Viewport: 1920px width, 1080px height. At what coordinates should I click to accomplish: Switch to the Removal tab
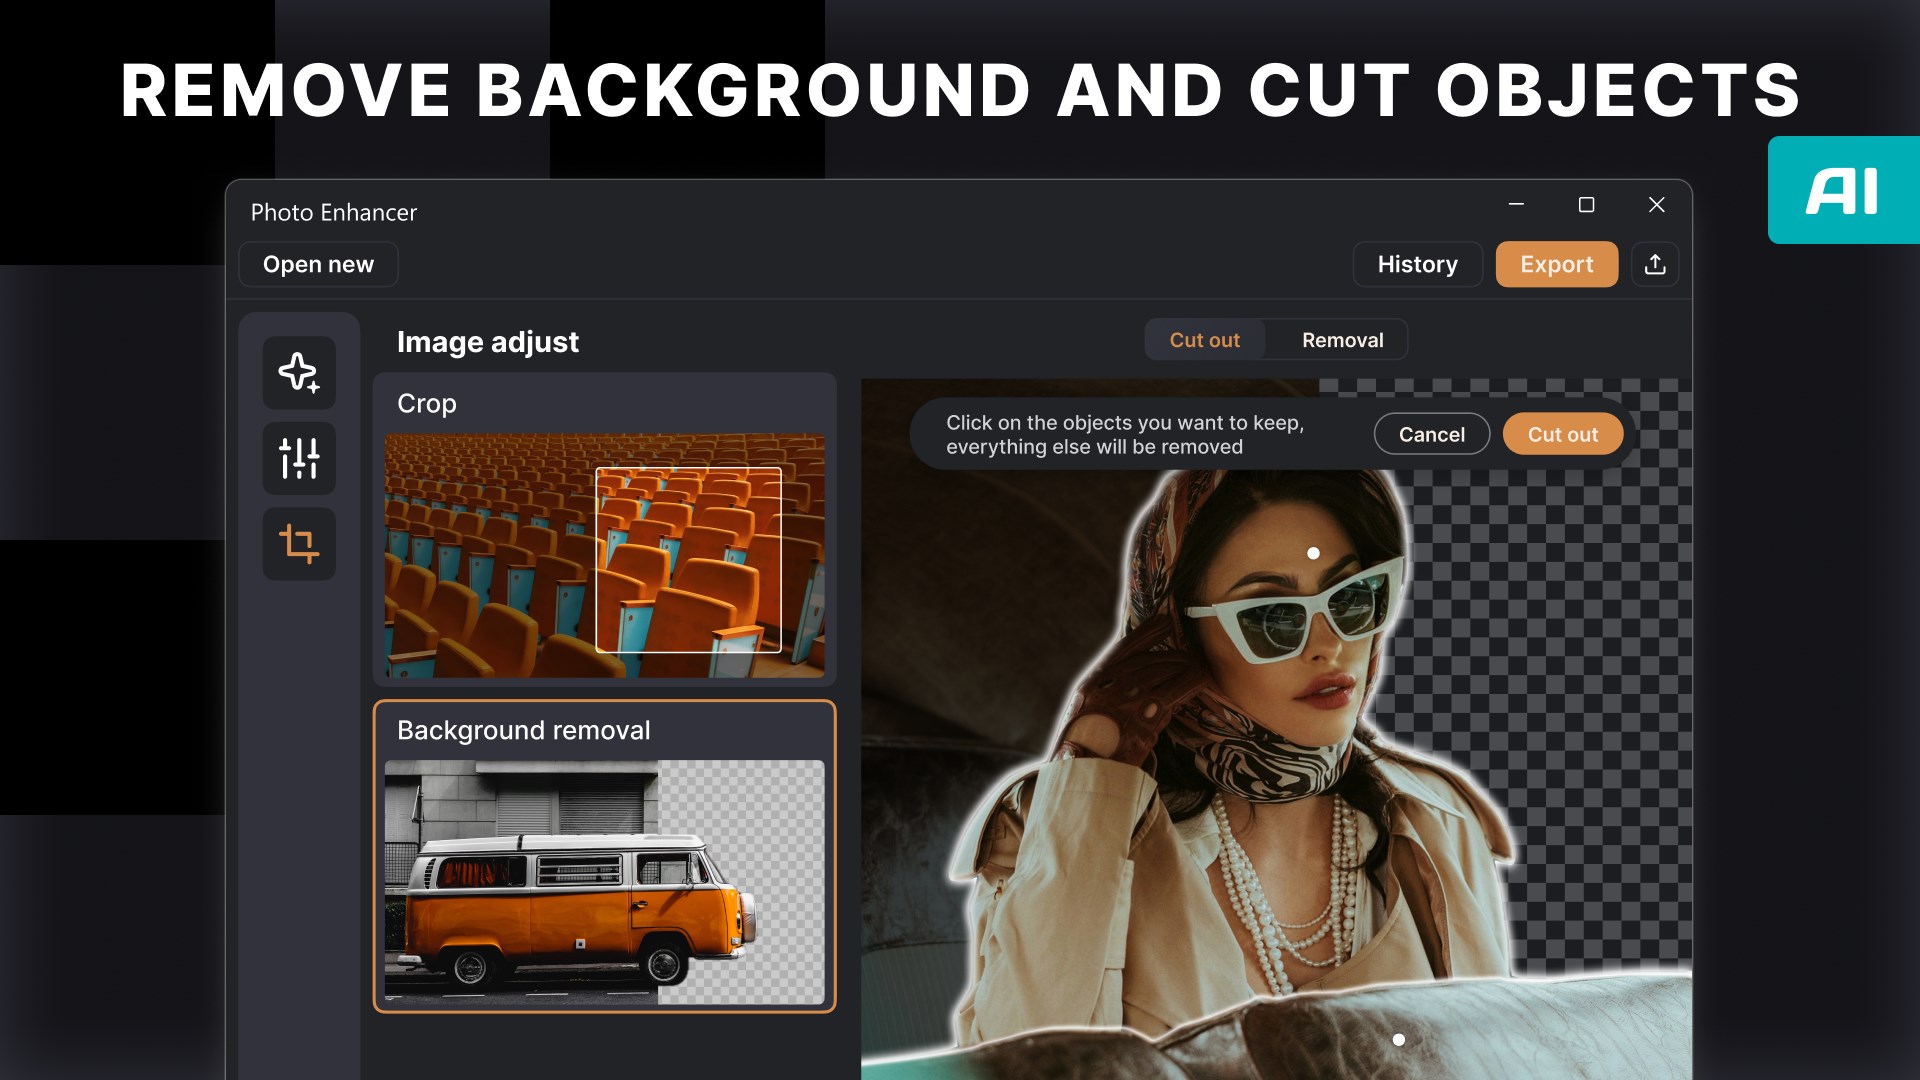[x=1342, y=340]
